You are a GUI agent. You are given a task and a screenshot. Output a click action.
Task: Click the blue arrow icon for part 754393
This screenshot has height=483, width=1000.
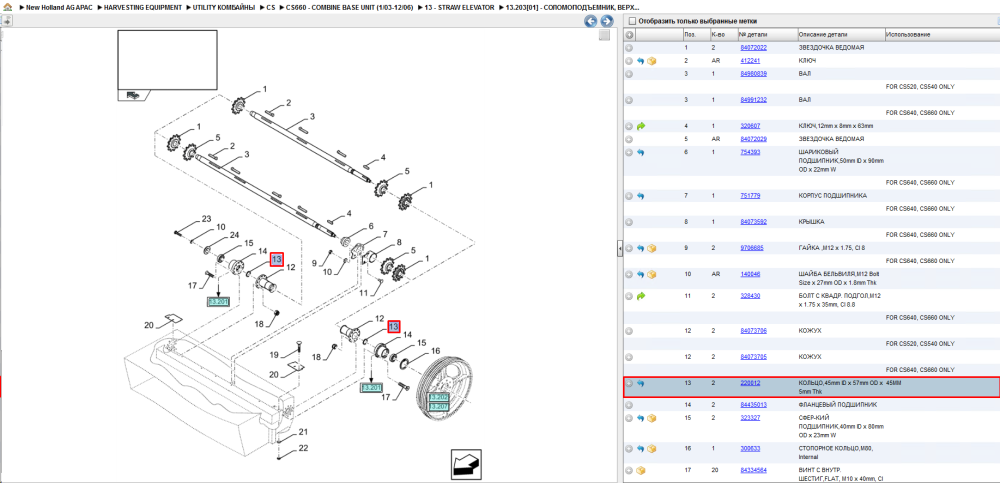[x=640, y=152]
